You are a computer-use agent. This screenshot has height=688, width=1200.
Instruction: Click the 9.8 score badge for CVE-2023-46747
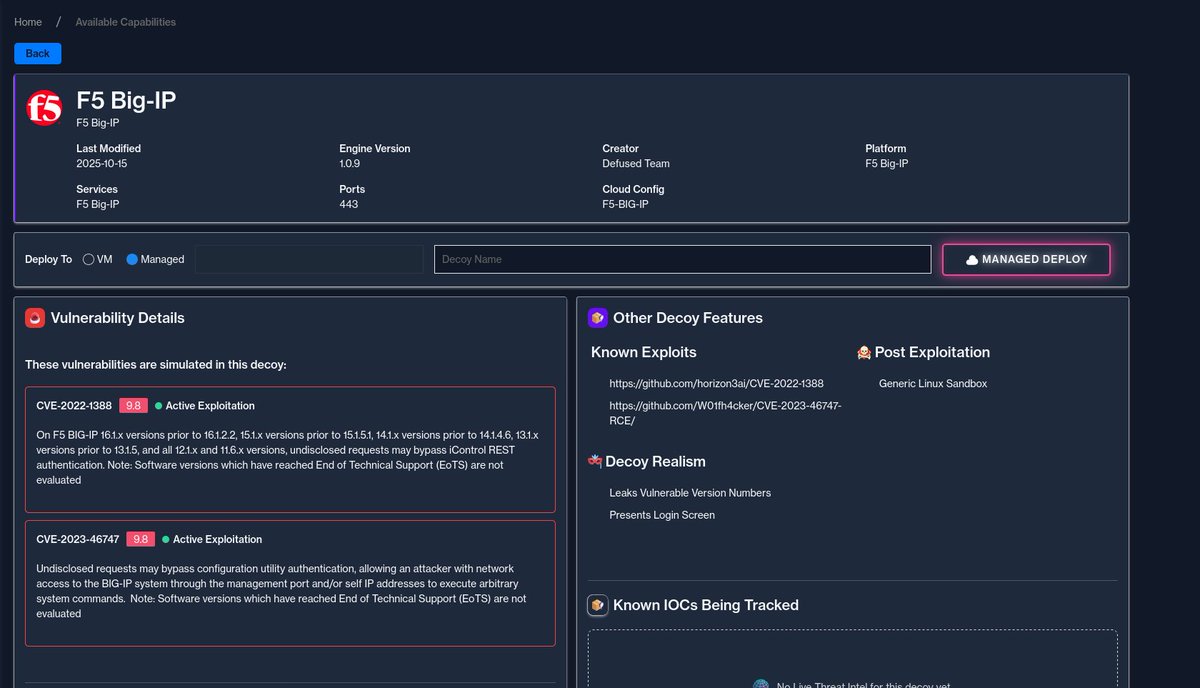[x=140, y=539]
